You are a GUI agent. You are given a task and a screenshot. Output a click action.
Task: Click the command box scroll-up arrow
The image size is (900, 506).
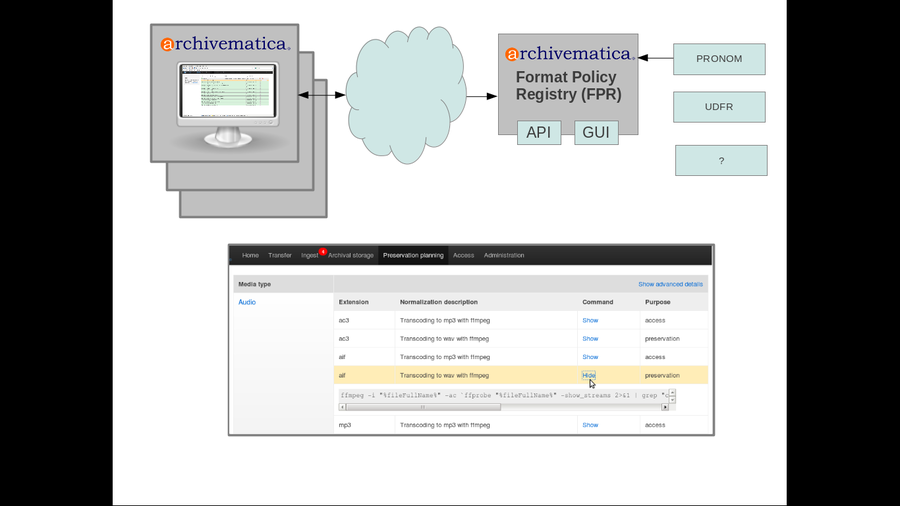pos(672,391)
